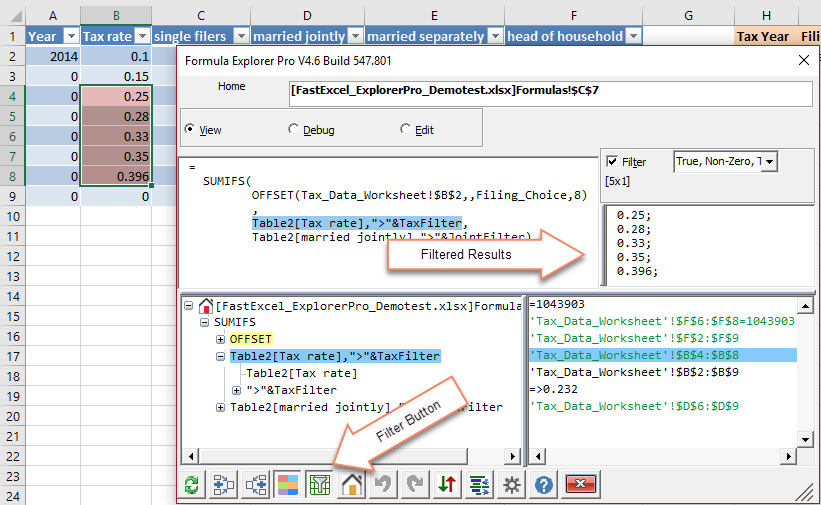Select the =>0.232 result row

point(553,389)
